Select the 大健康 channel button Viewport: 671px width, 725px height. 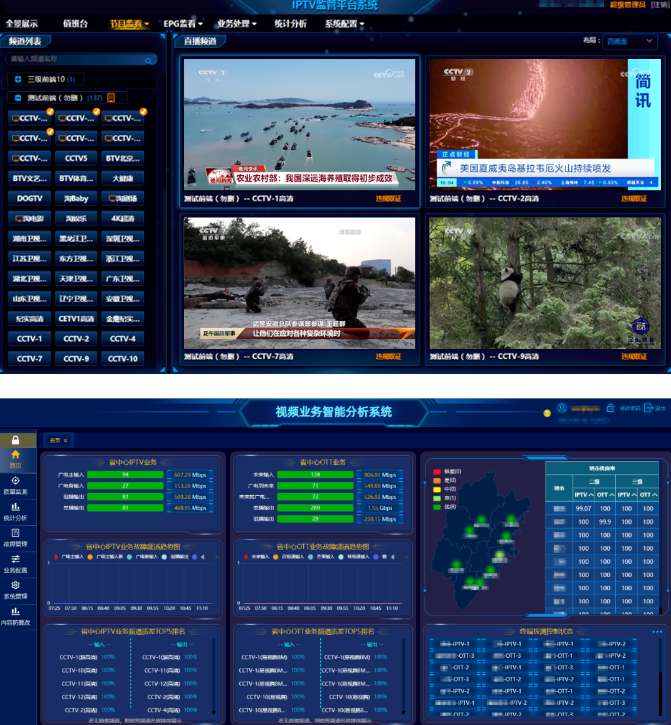coord(123,178)
